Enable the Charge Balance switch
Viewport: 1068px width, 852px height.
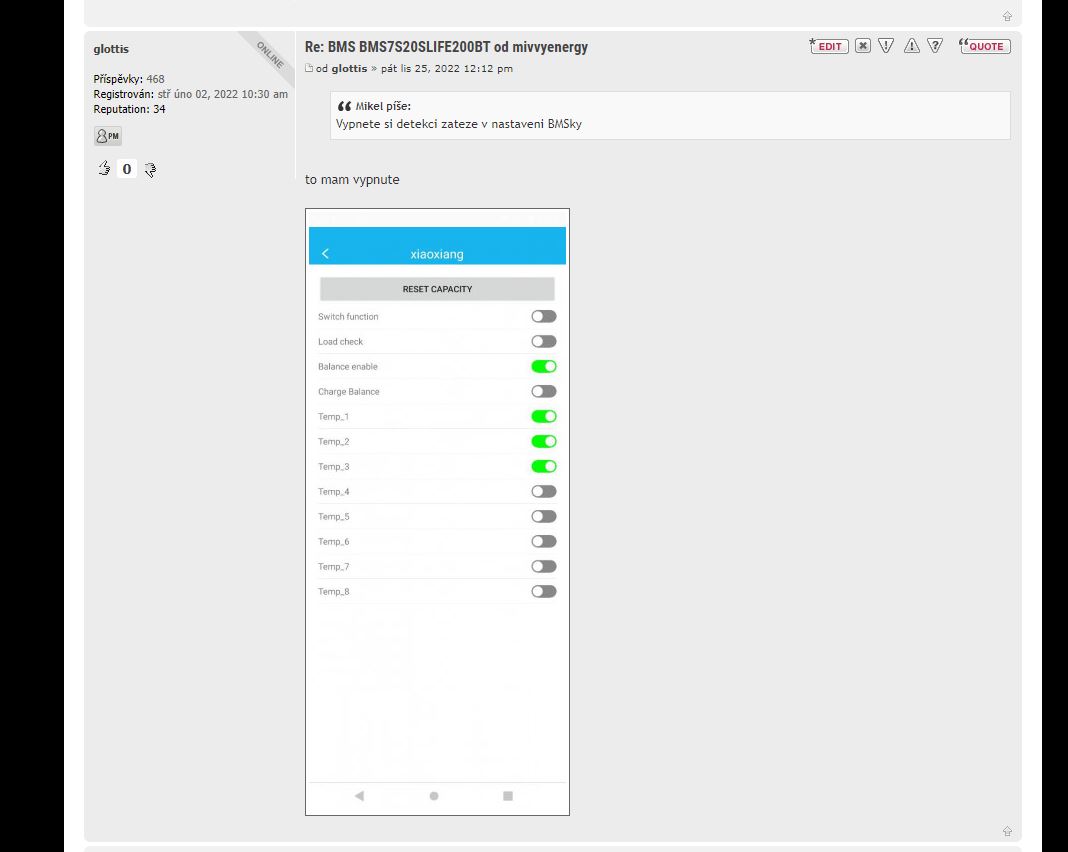pos(543,391)
